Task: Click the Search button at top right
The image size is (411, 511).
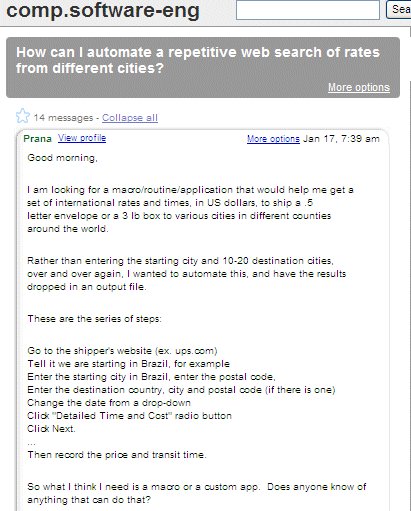Action: [398, 10]
